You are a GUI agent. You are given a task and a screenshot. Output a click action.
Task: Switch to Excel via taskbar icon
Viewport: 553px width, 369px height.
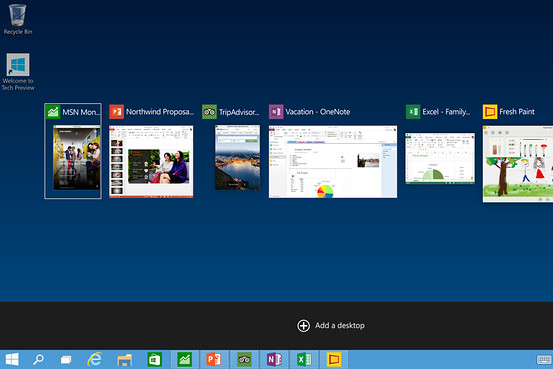coord(304,359)
